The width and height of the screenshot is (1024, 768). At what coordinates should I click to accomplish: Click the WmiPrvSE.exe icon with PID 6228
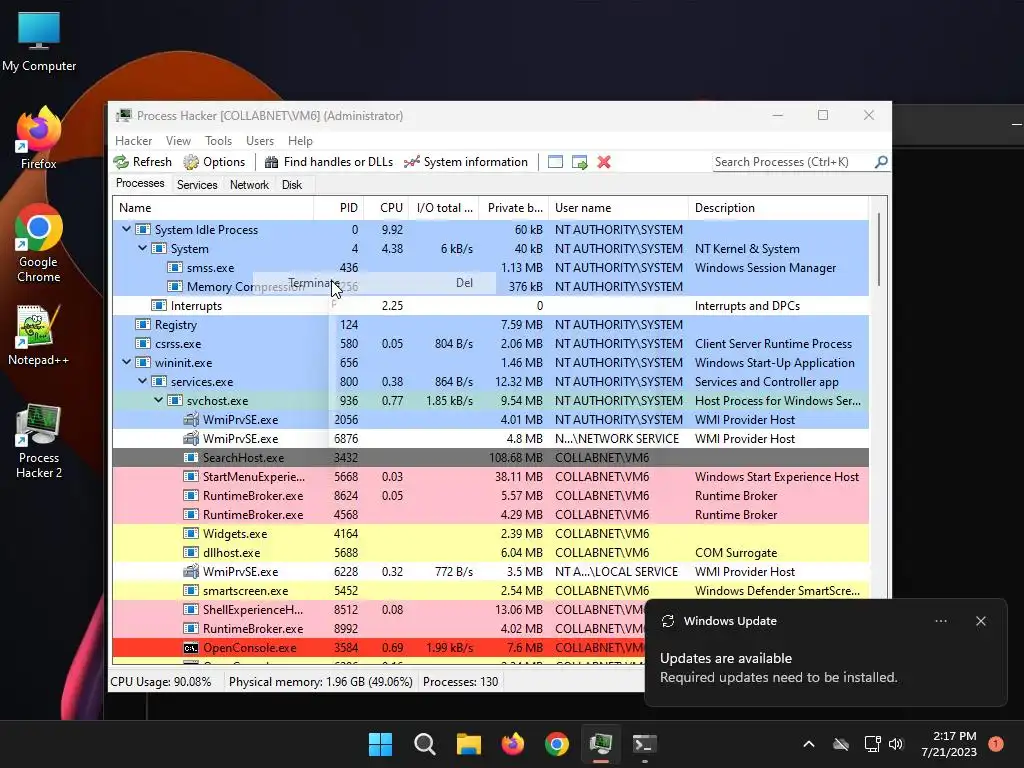191,571
